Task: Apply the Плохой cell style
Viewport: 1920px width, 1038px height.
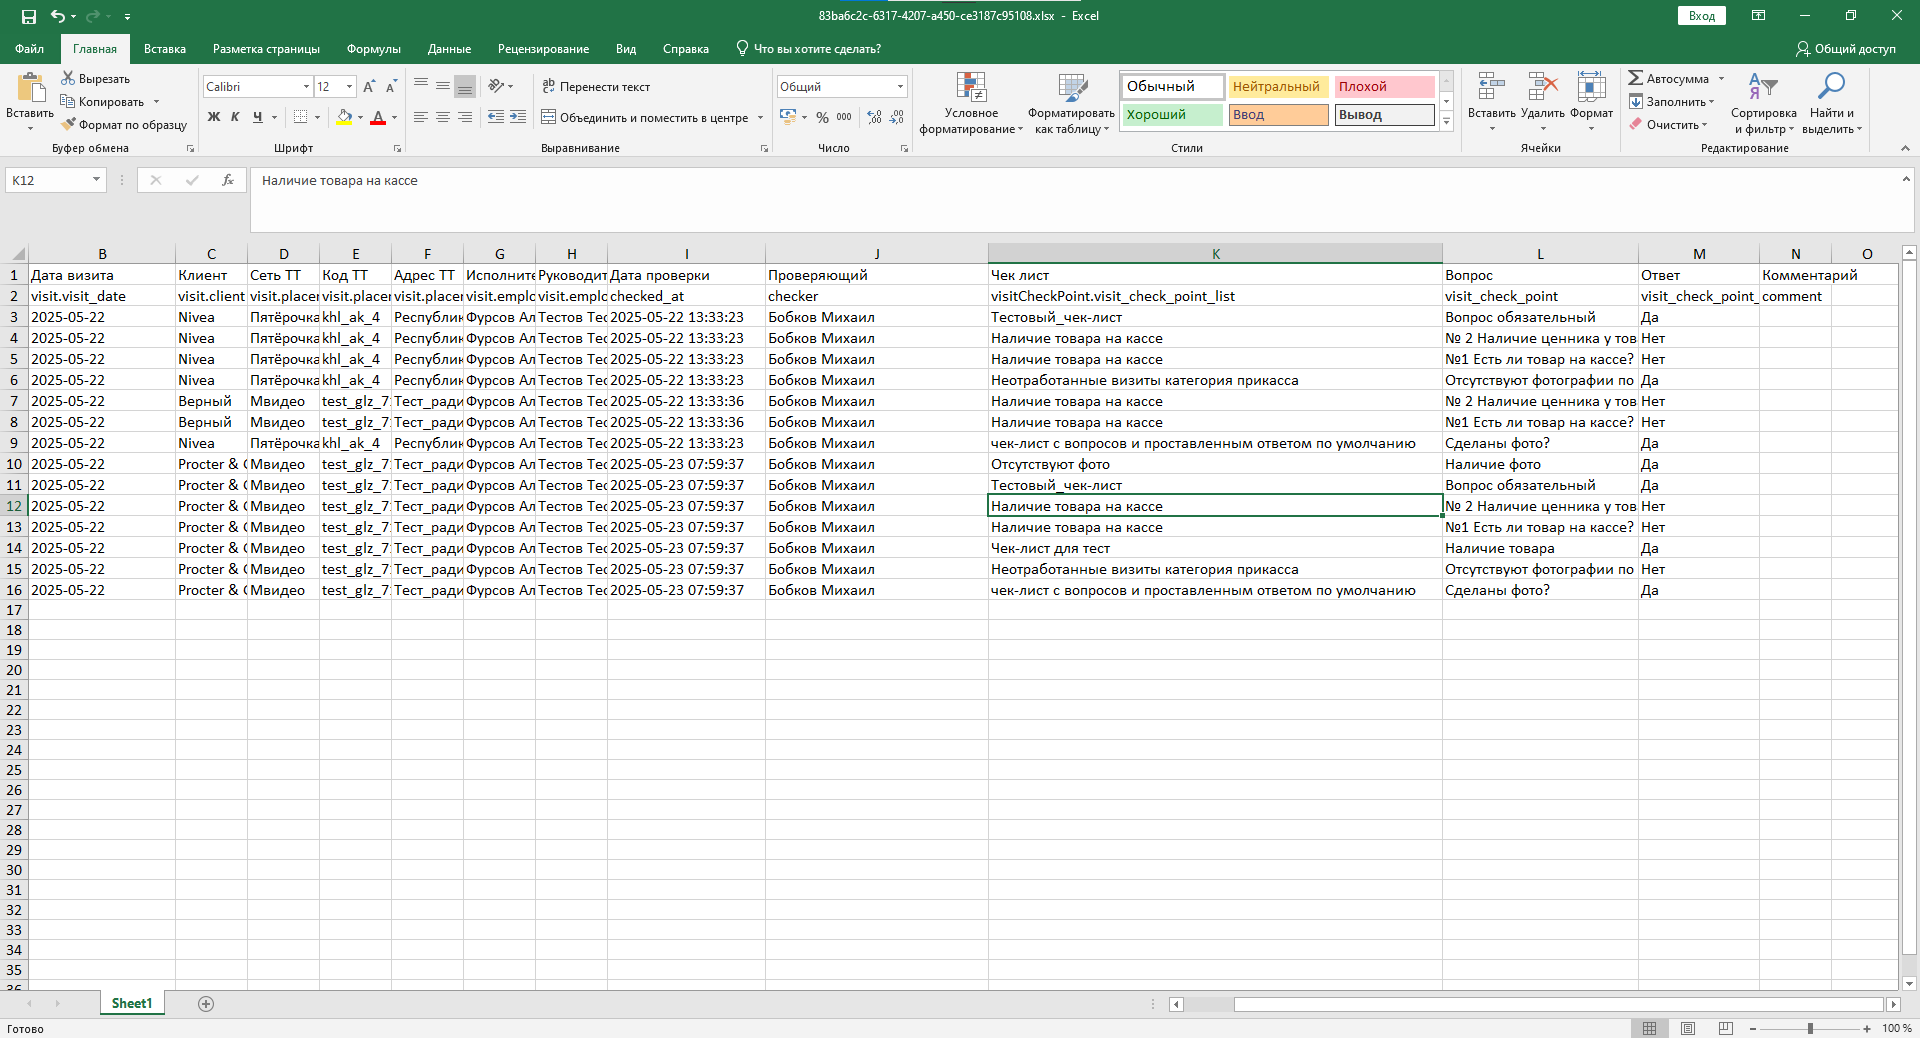Action: coord(1384,87)
